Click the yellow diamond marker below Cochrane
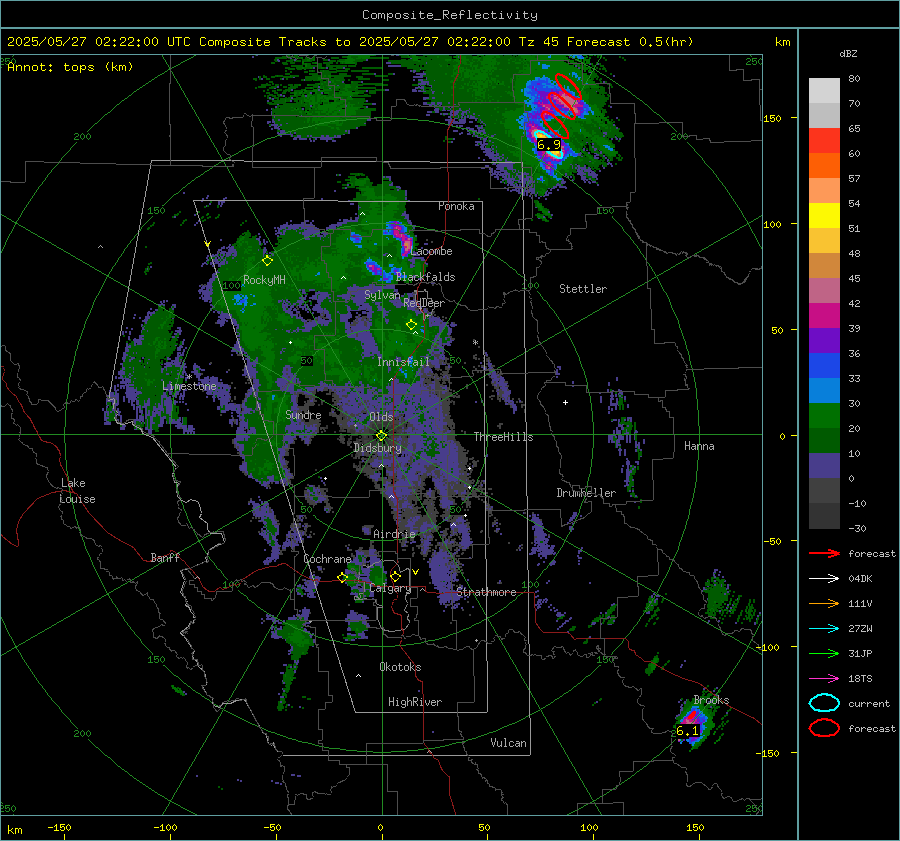 pos(343,577)
